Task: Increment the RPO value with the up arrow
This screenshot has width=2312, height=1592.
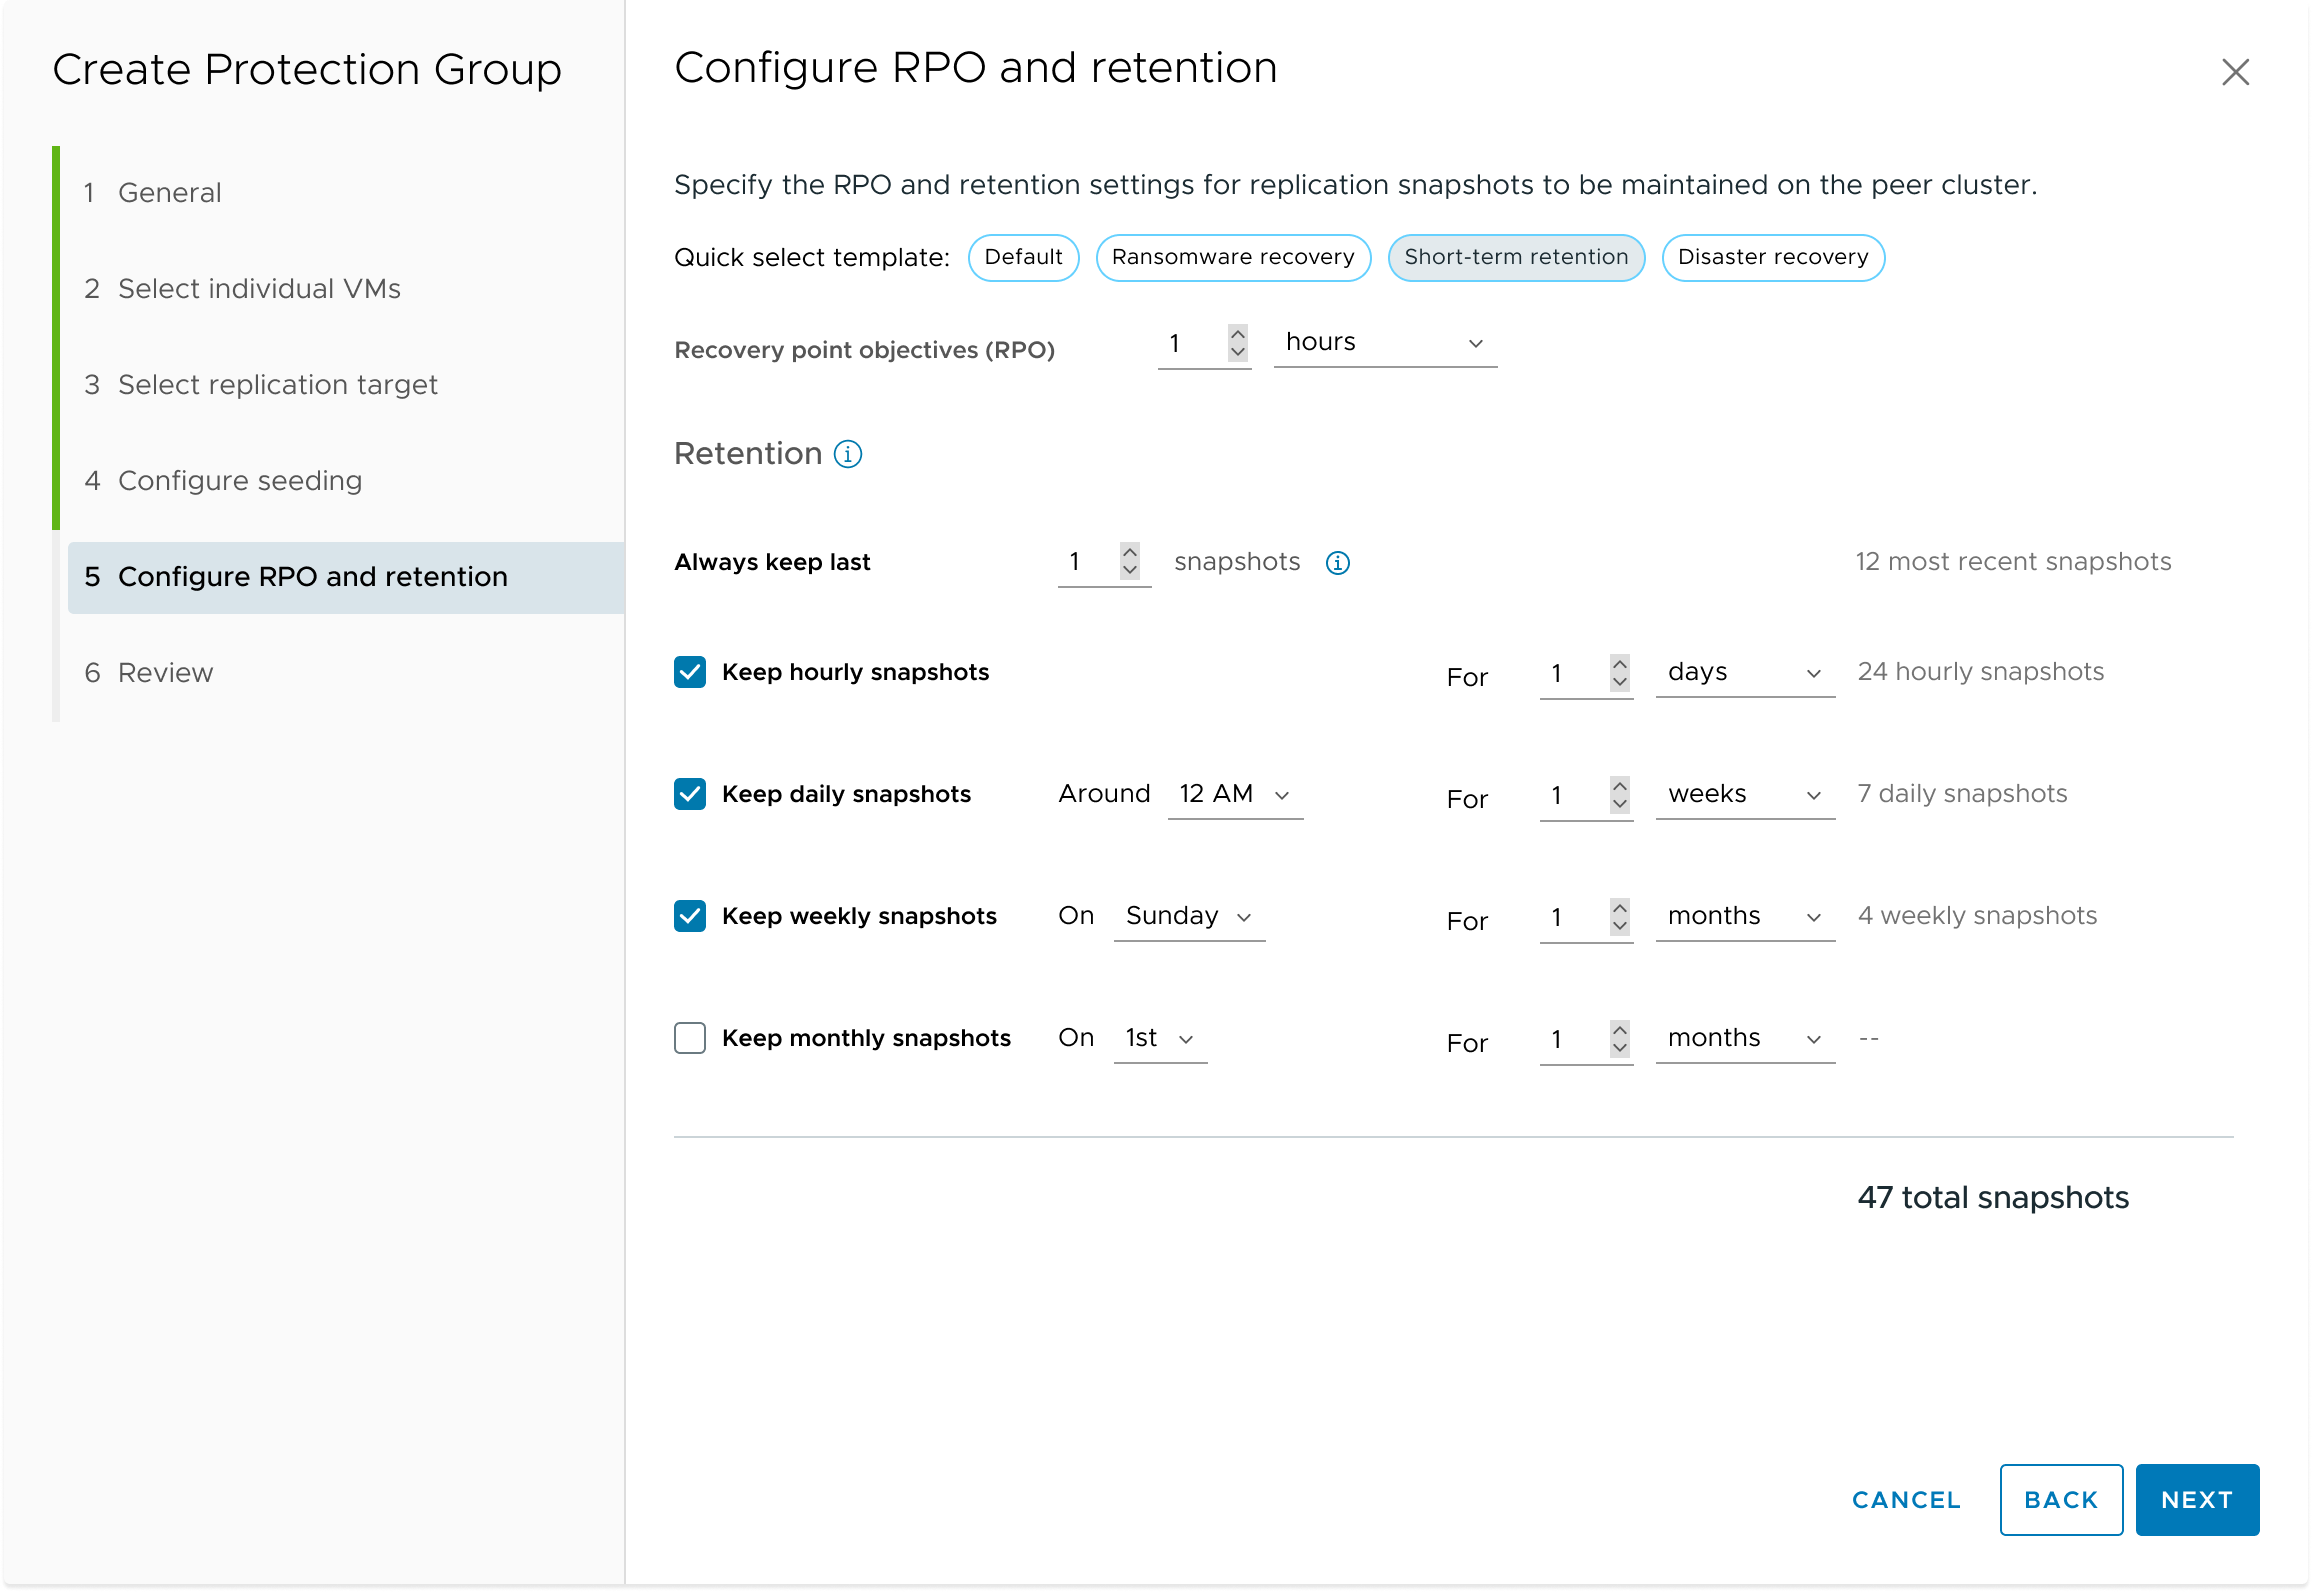Action: click(x=1237, y=334)
